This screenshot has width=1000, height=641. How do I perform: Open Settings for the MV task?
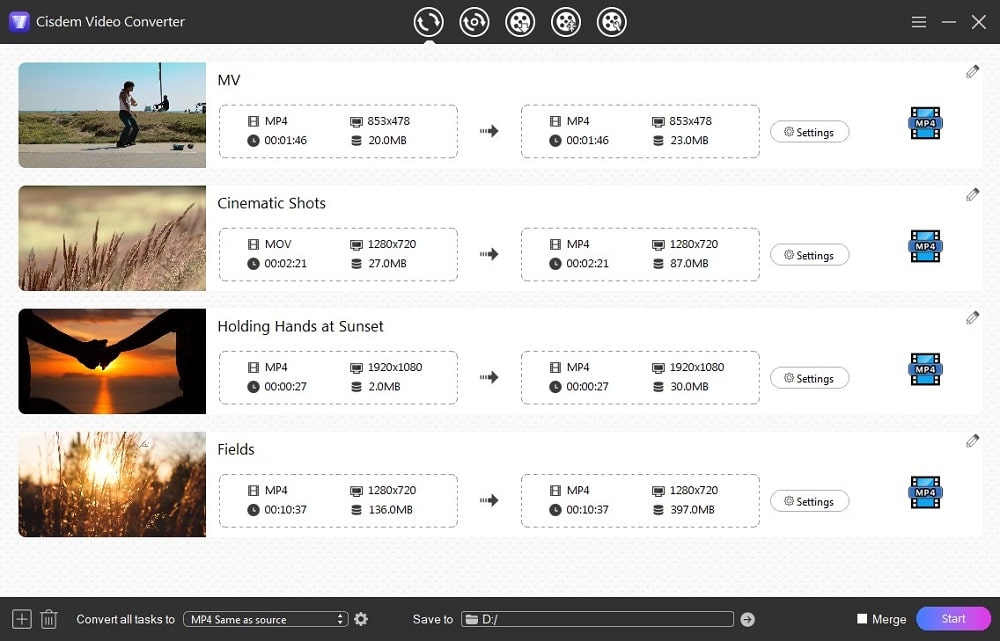click(809, 131)
